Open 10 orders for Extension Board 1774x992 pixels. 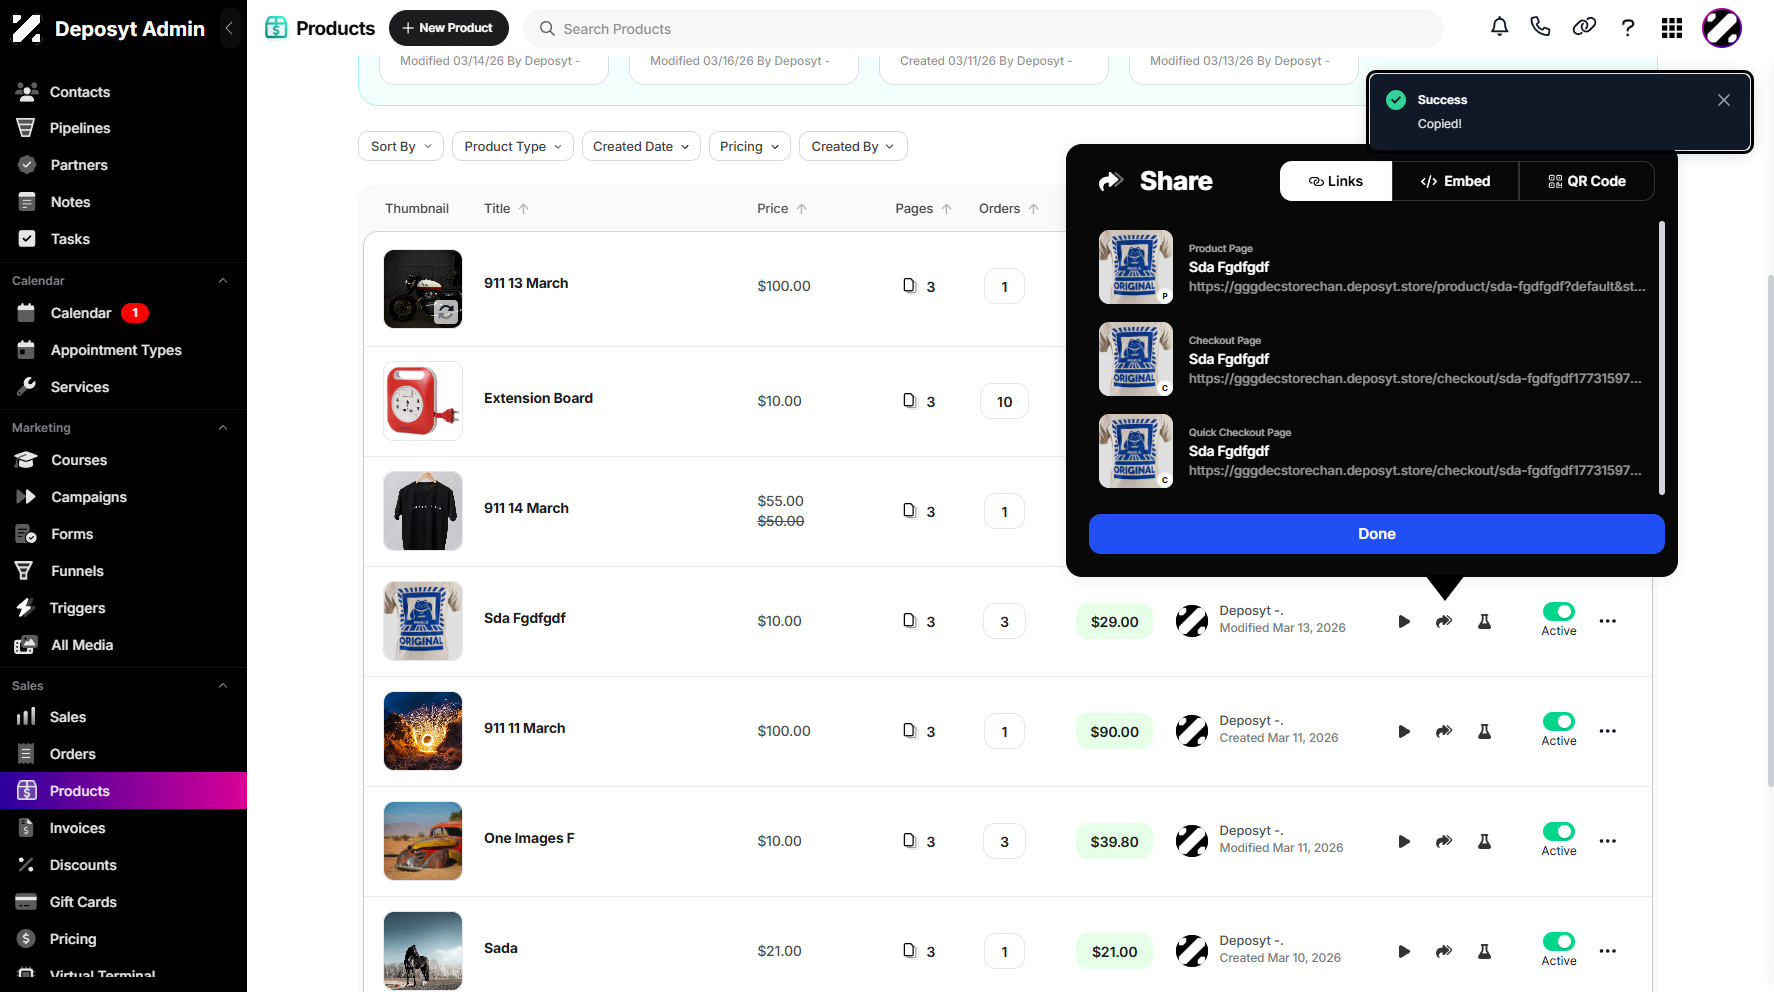pos(1004,401)
